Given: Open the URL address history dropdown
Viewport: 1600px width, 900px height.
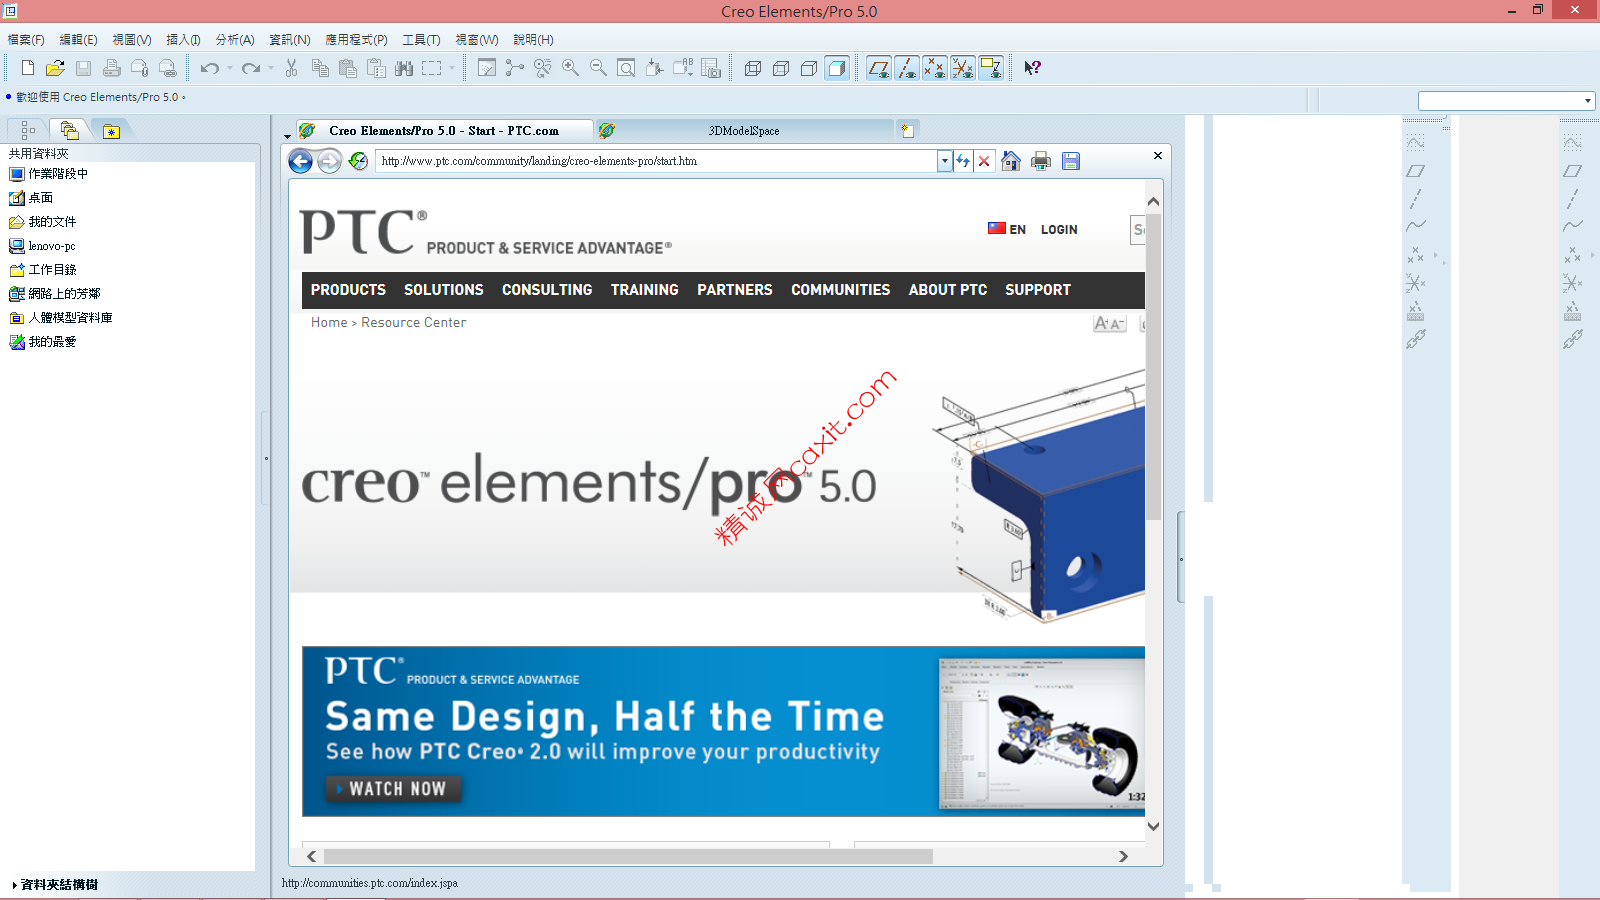Looking at the screenshot, I should pos(944,161).
